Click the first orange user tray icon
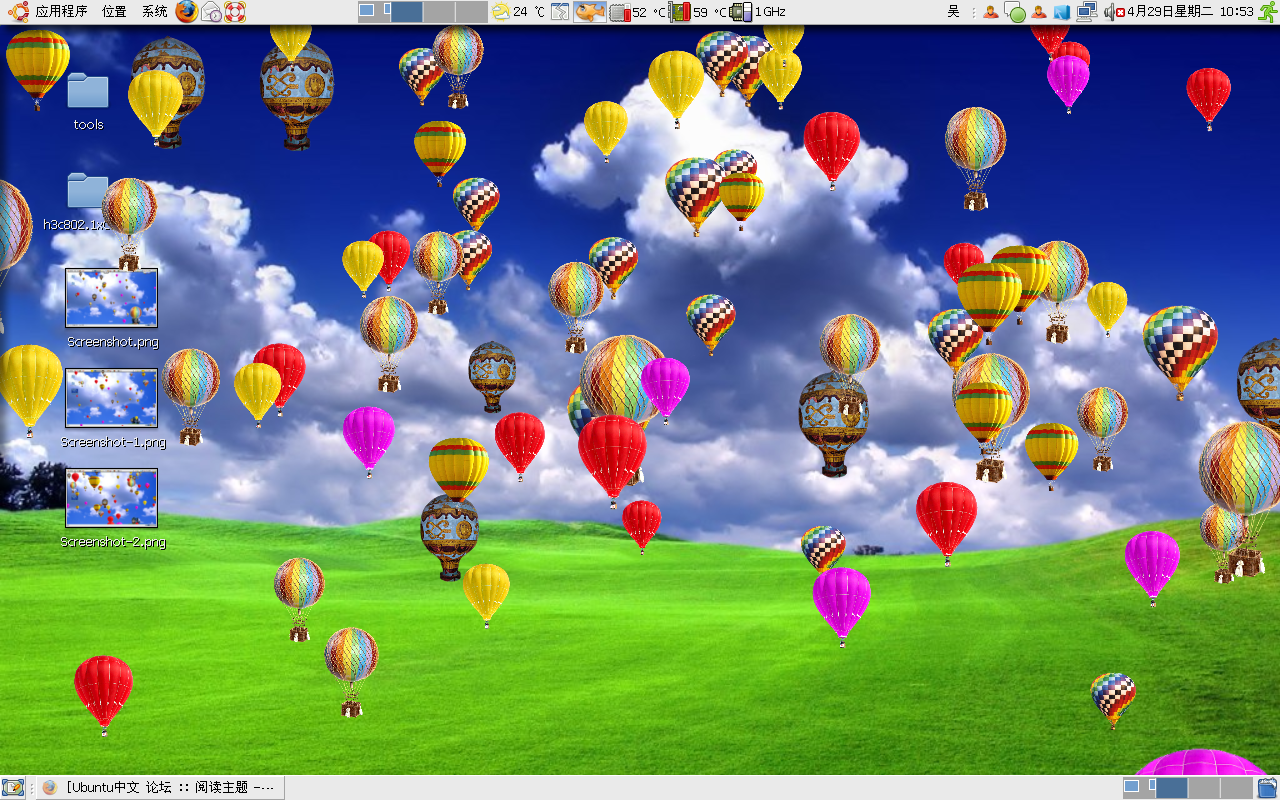The height and width of the screenshot is (800, 1280). [990, 12]
